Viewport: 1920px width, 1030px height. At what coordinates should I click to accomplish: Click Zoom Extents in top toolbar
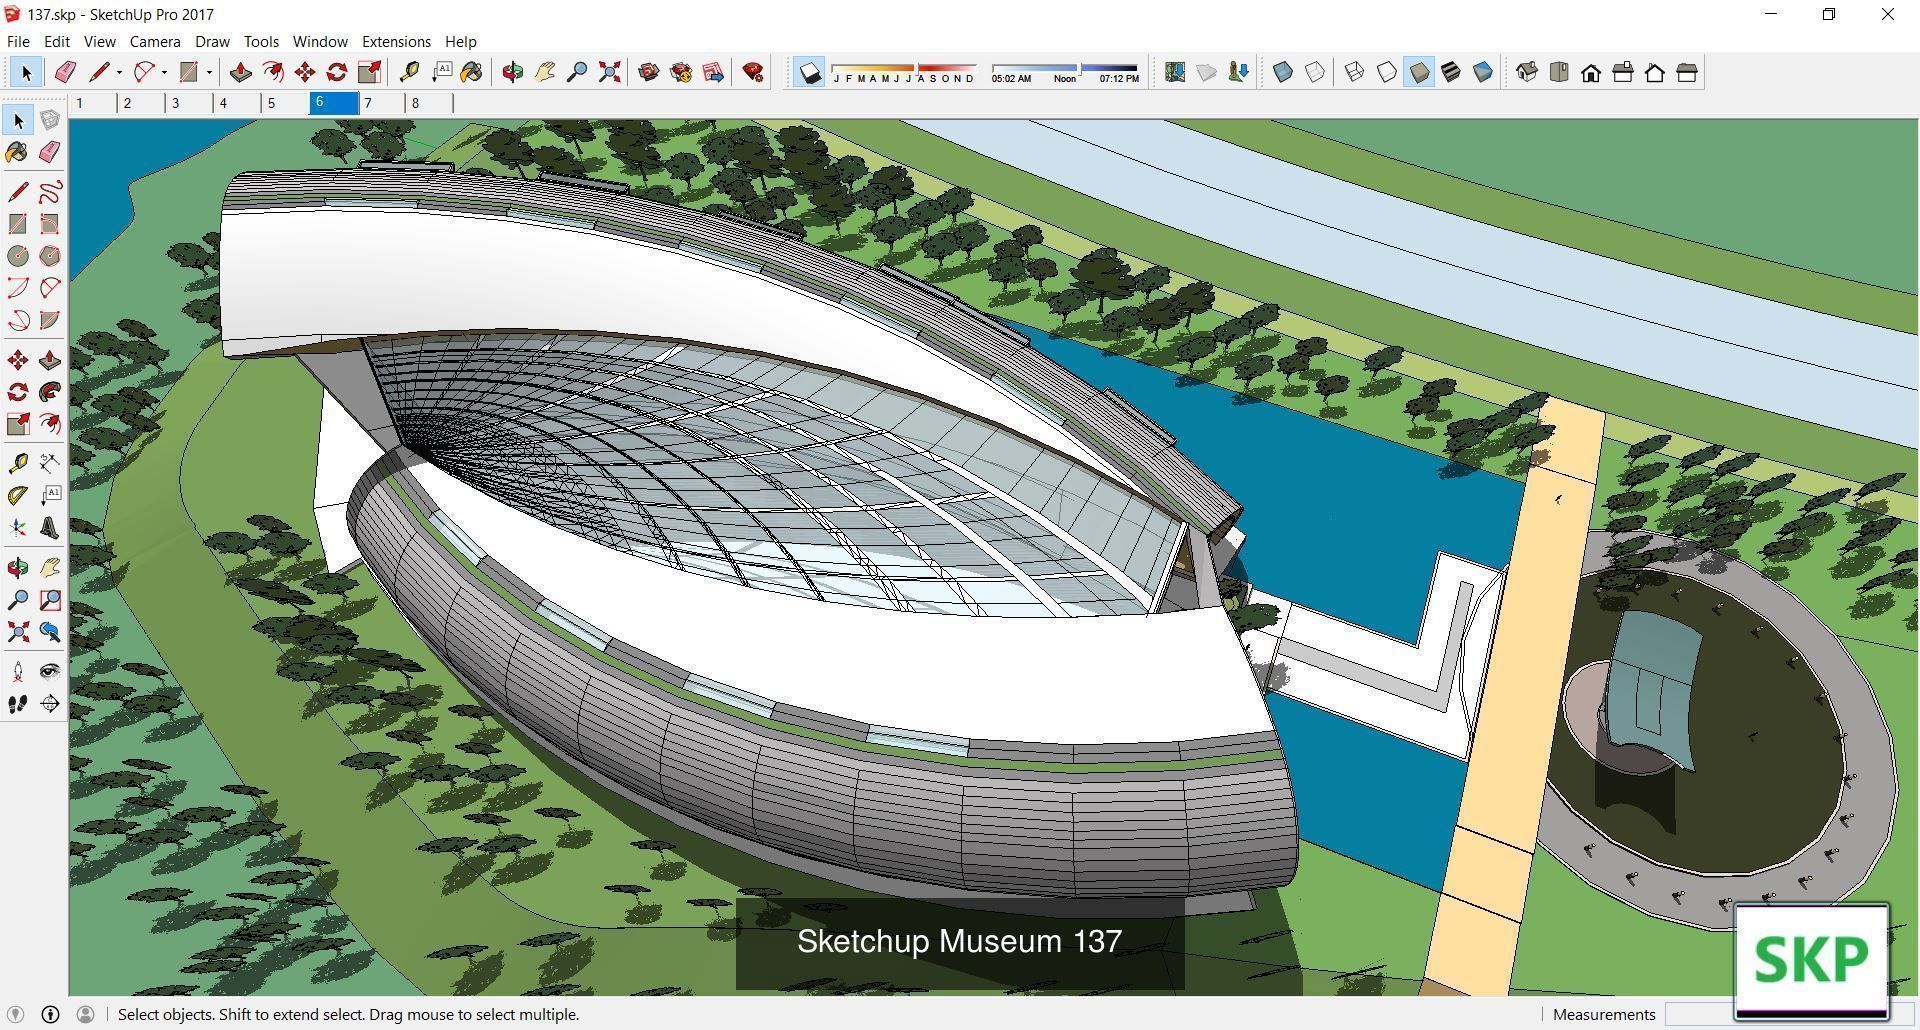tap(609, 72)
